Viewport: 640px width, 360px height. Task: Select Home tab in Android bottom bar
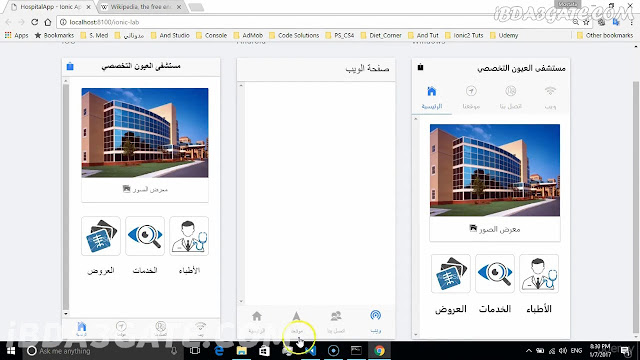(257, 322)
